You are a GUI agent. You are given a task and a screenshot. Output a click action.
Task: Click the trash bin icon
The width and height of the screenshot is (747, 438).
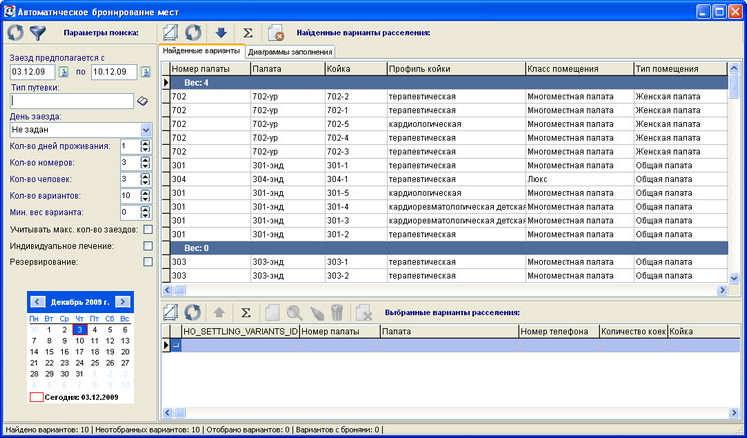(x=337, y=313)
